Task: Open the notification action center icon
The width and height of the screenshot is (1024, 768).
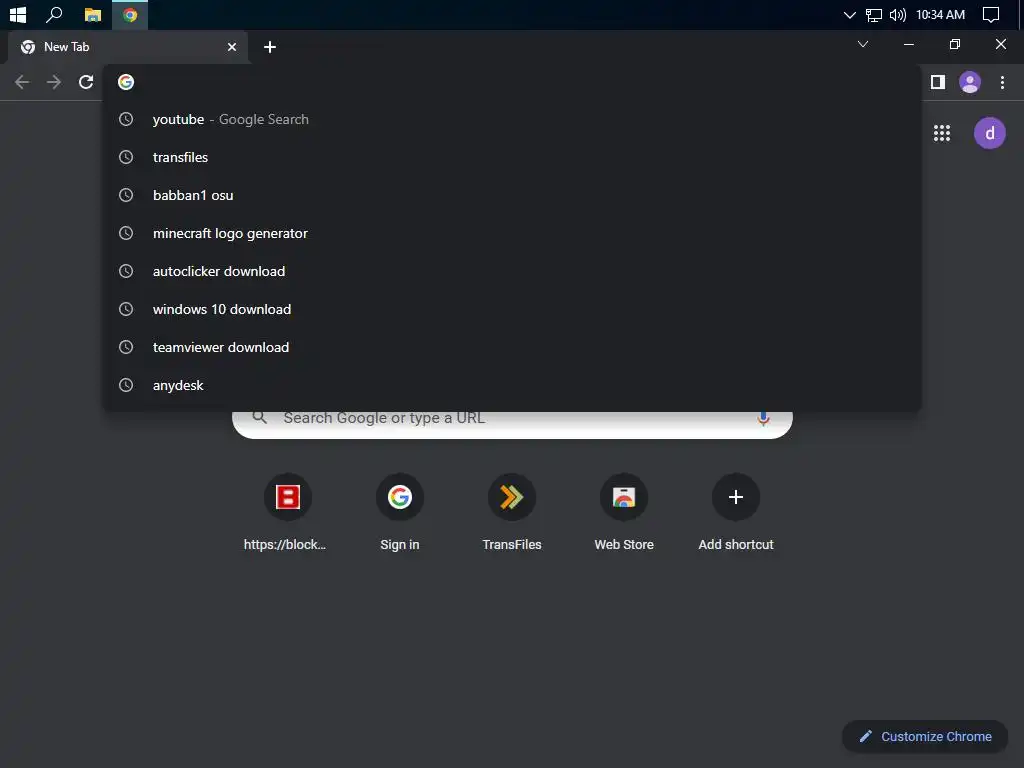Action: [991, 14]
